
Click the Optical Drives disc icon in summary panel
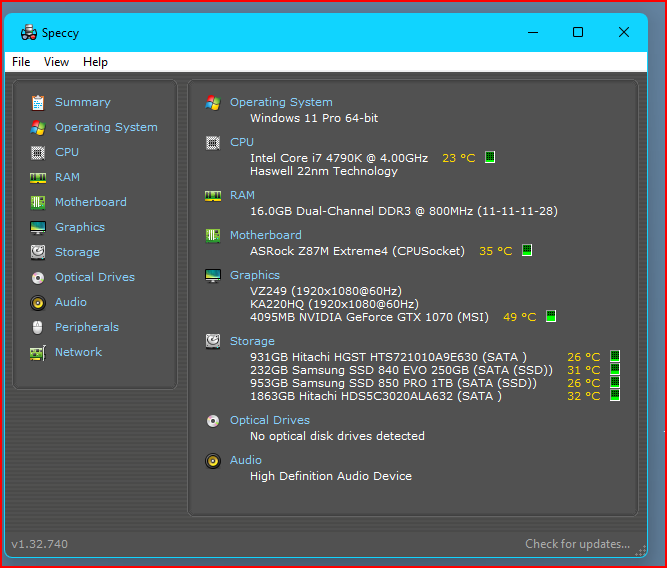pyautogui.click(x=213, y=421)
